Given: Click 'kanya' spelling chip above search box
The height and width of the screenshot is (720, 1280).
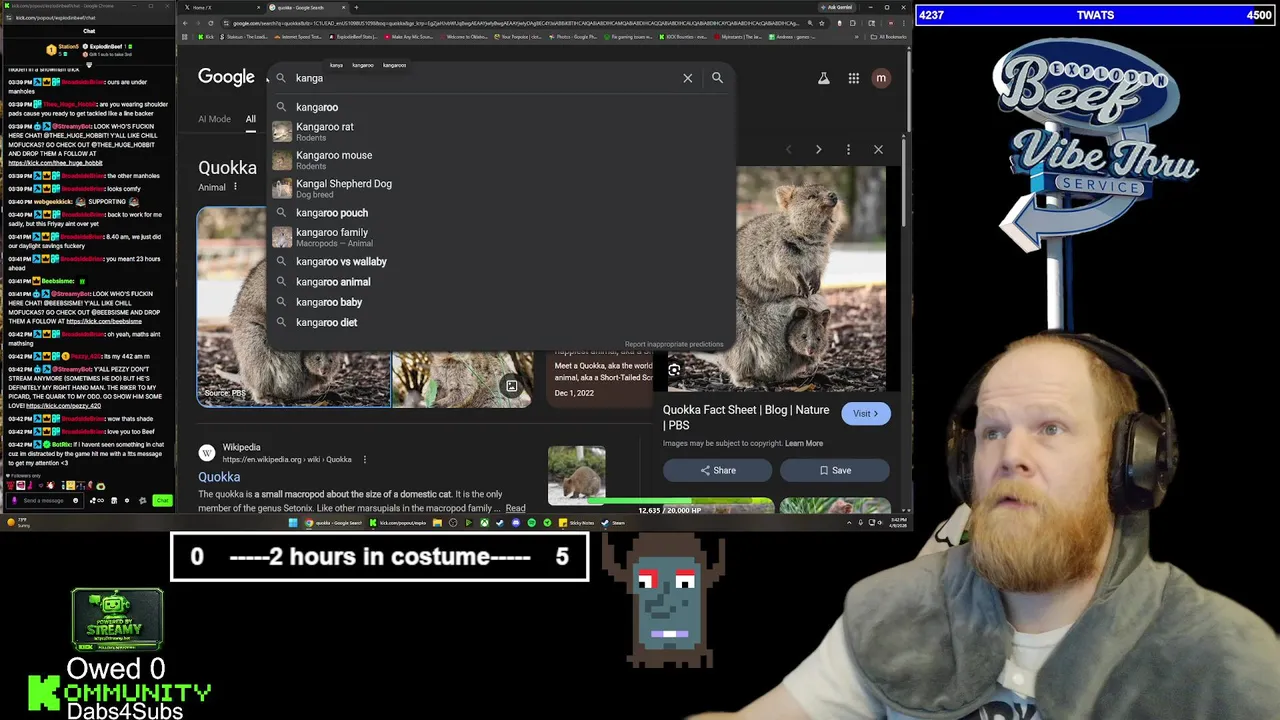Looking at the screenshot, I should coord(336,65).
